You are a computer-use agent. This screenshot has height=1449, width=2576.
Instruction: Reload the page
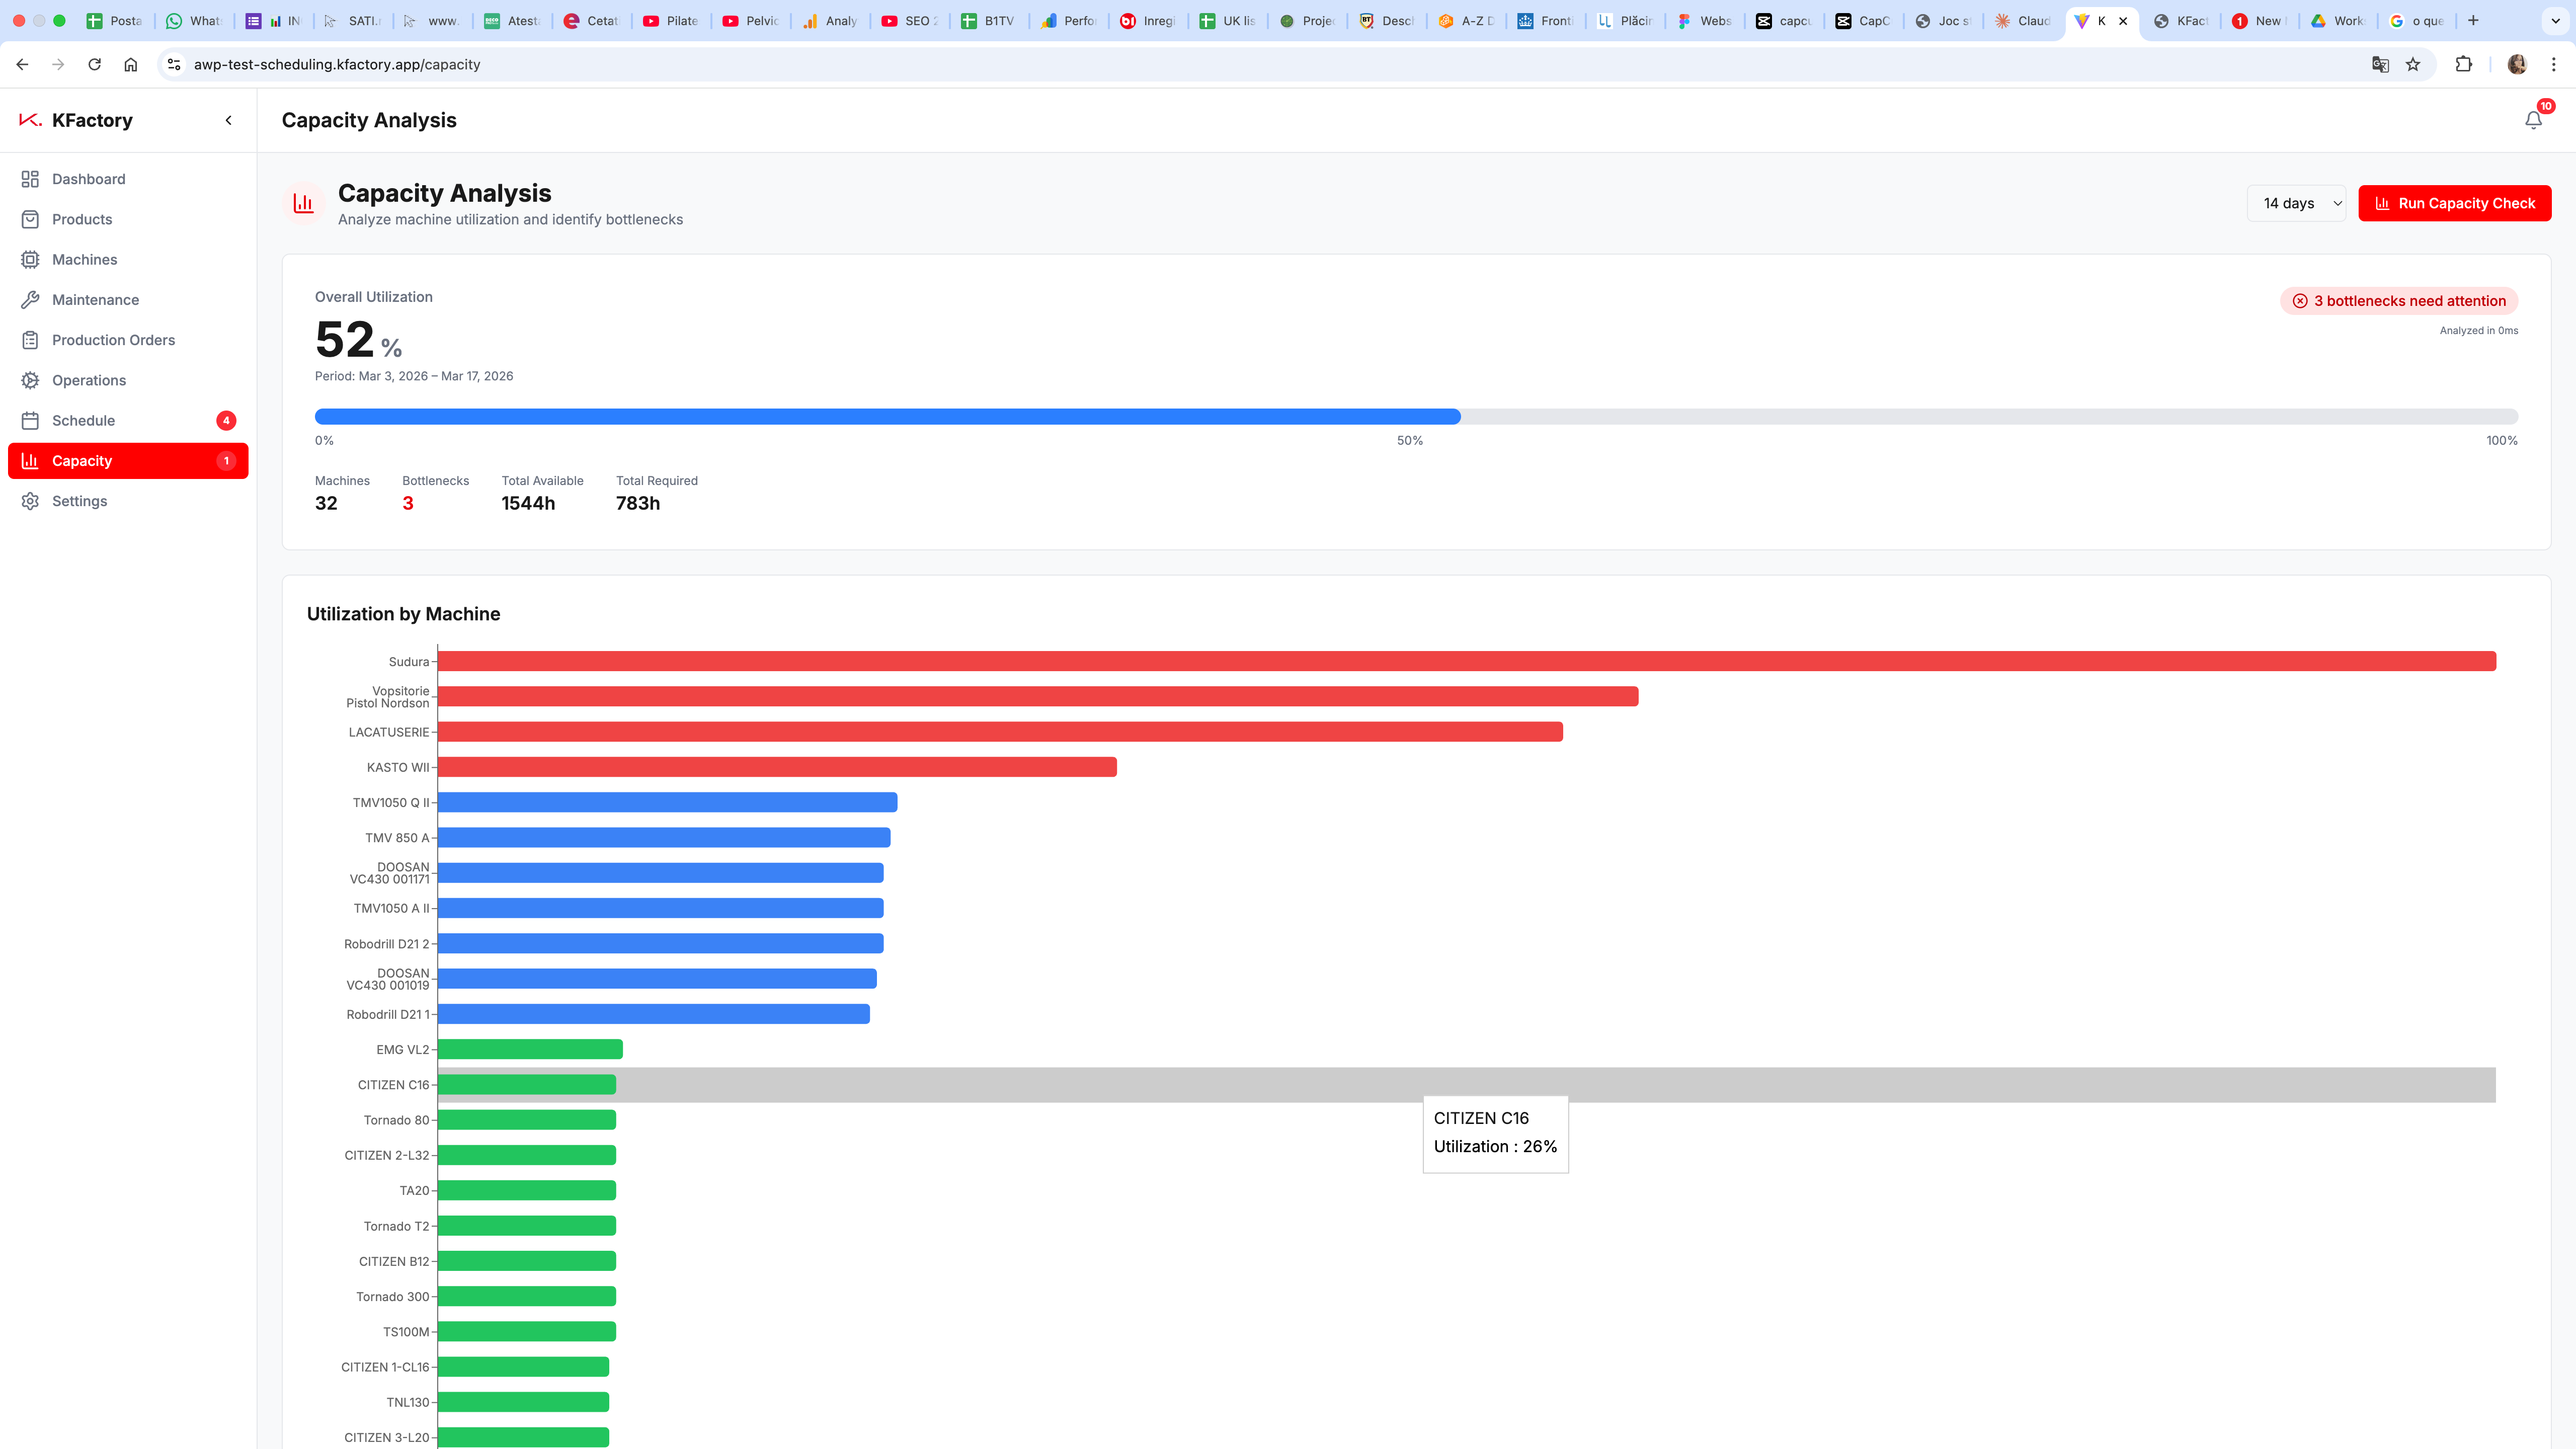tap(94, 64)
